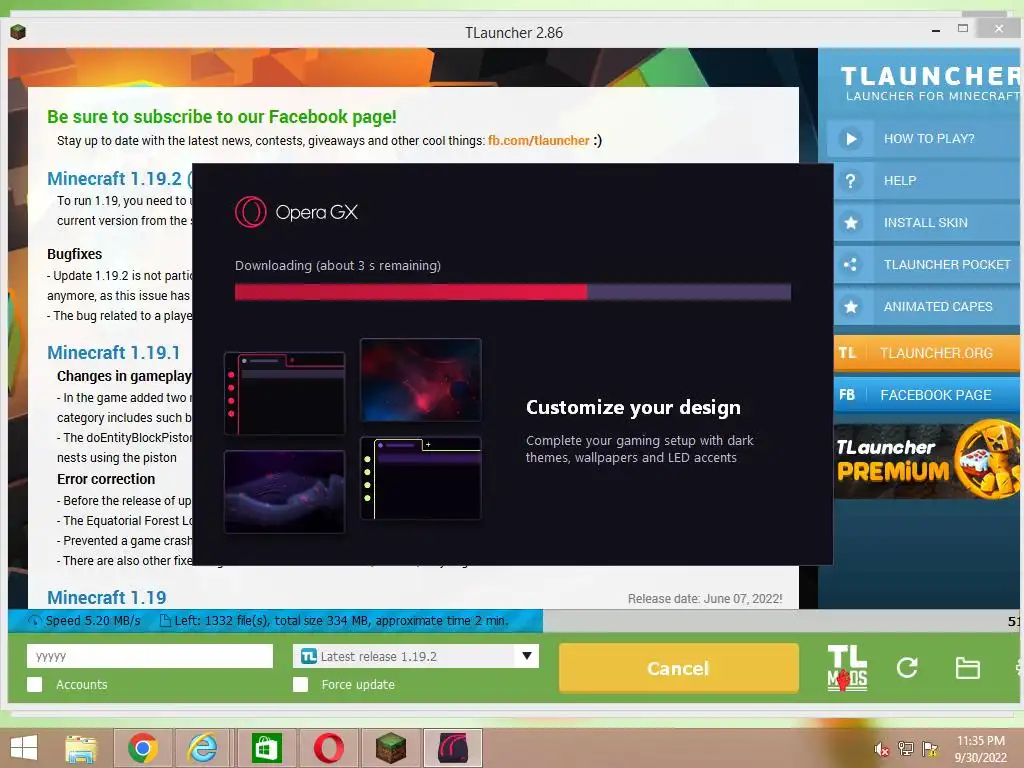Click the Action Center flag icon

click(x=929, y=749)
